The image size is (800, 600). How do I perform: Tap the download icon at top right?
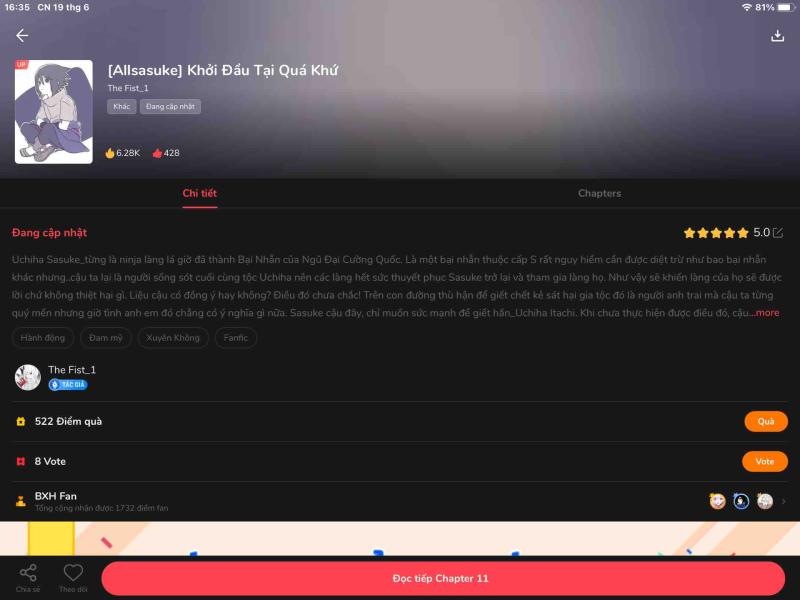(777, 35)
